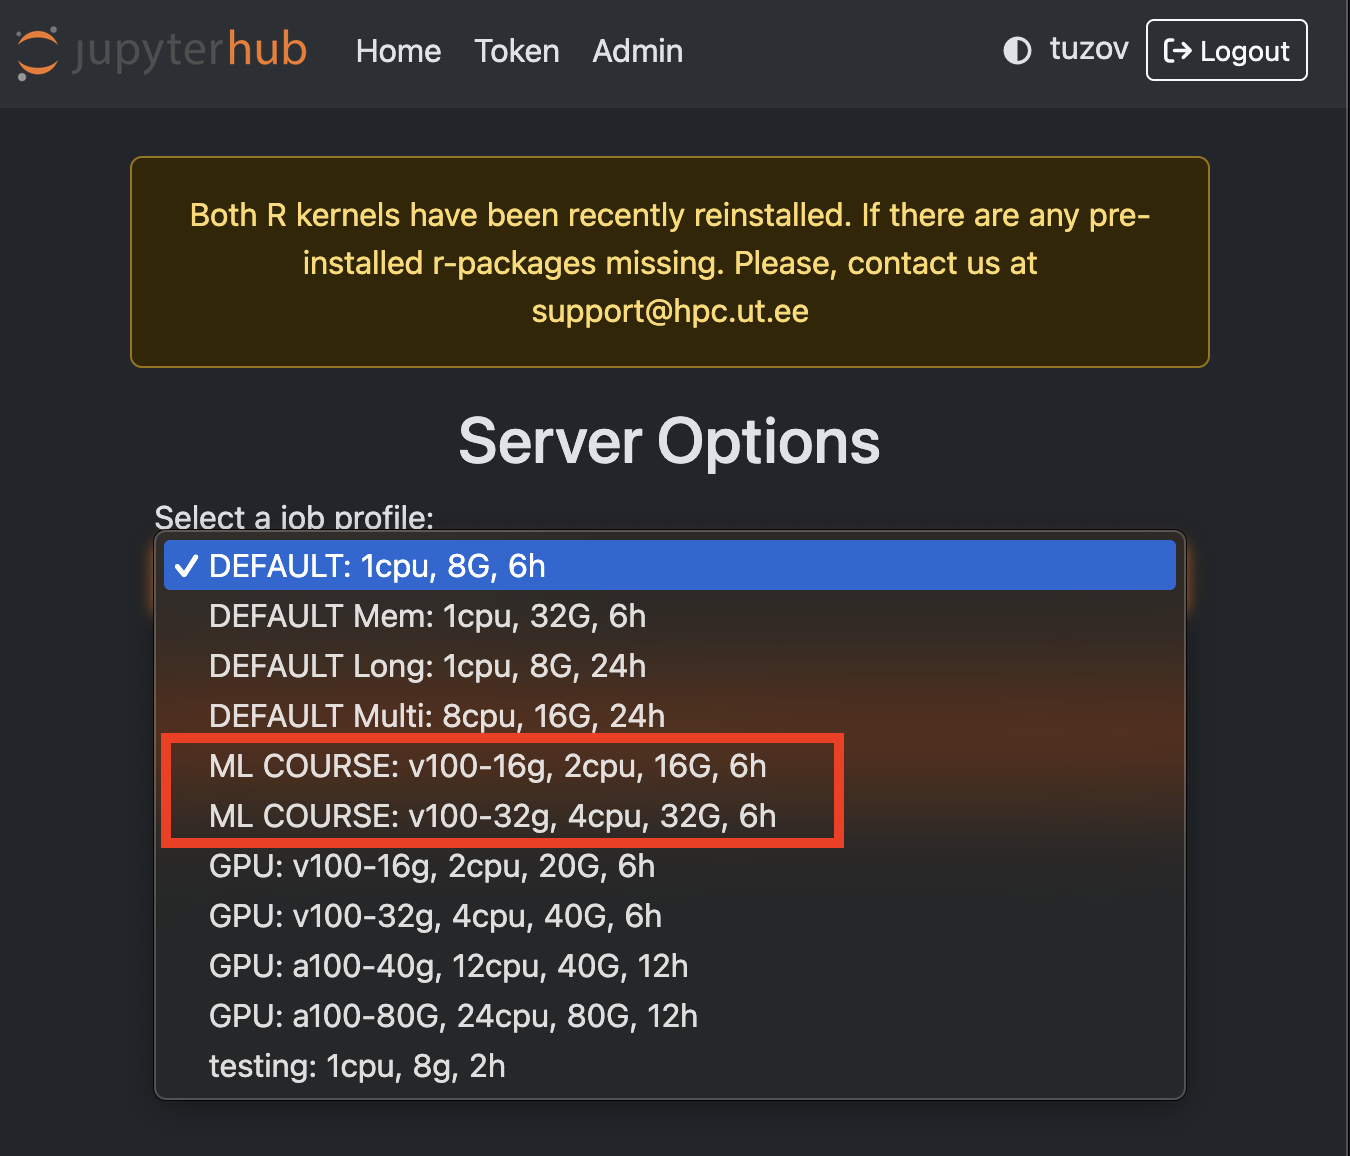This screenshot has height=1156, width=1350.
Task: Select GPU: a100-40g, 12cpu, 40G, 12h
Action: 669,966
